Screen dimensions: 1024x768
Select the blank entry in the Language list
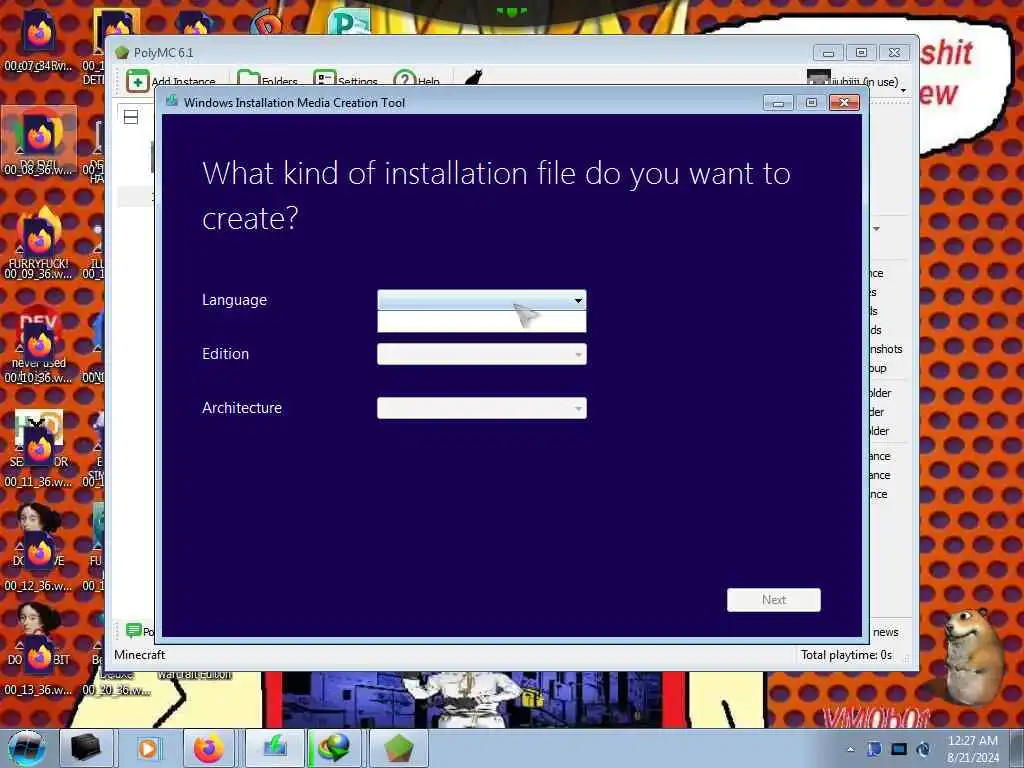(482, 321)
